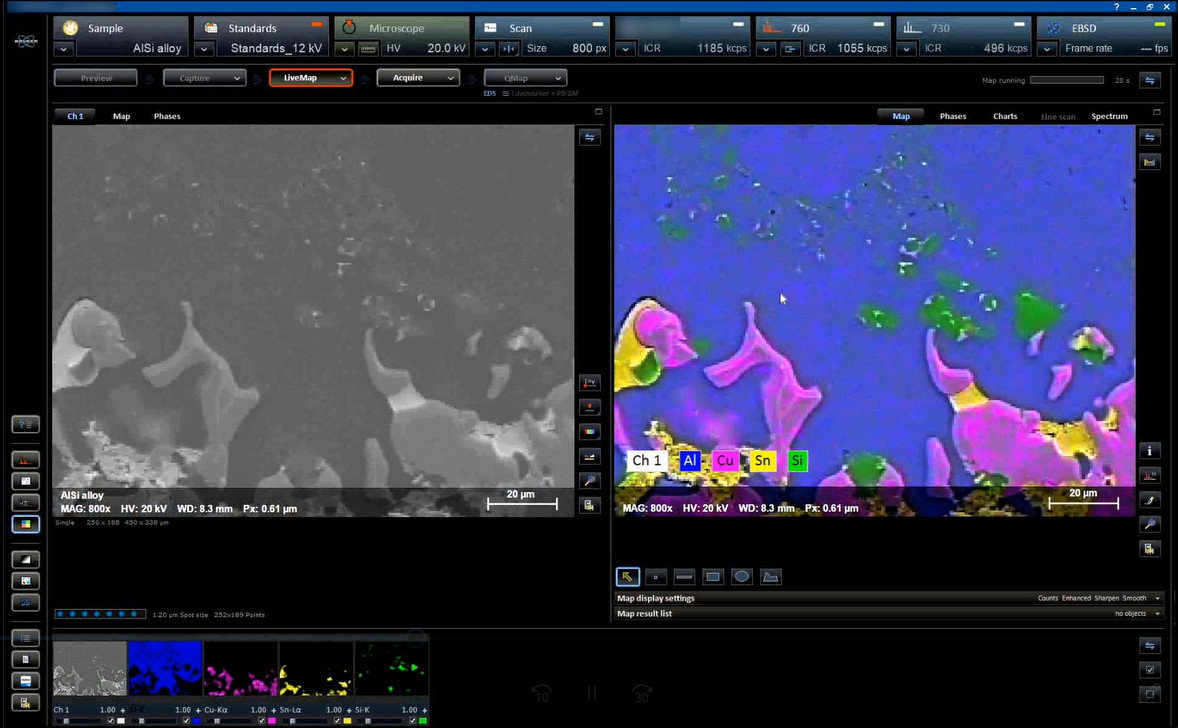Select the pointer selection tool below the map
This screenshot has height=728, width=1178.
click(627, 576)
